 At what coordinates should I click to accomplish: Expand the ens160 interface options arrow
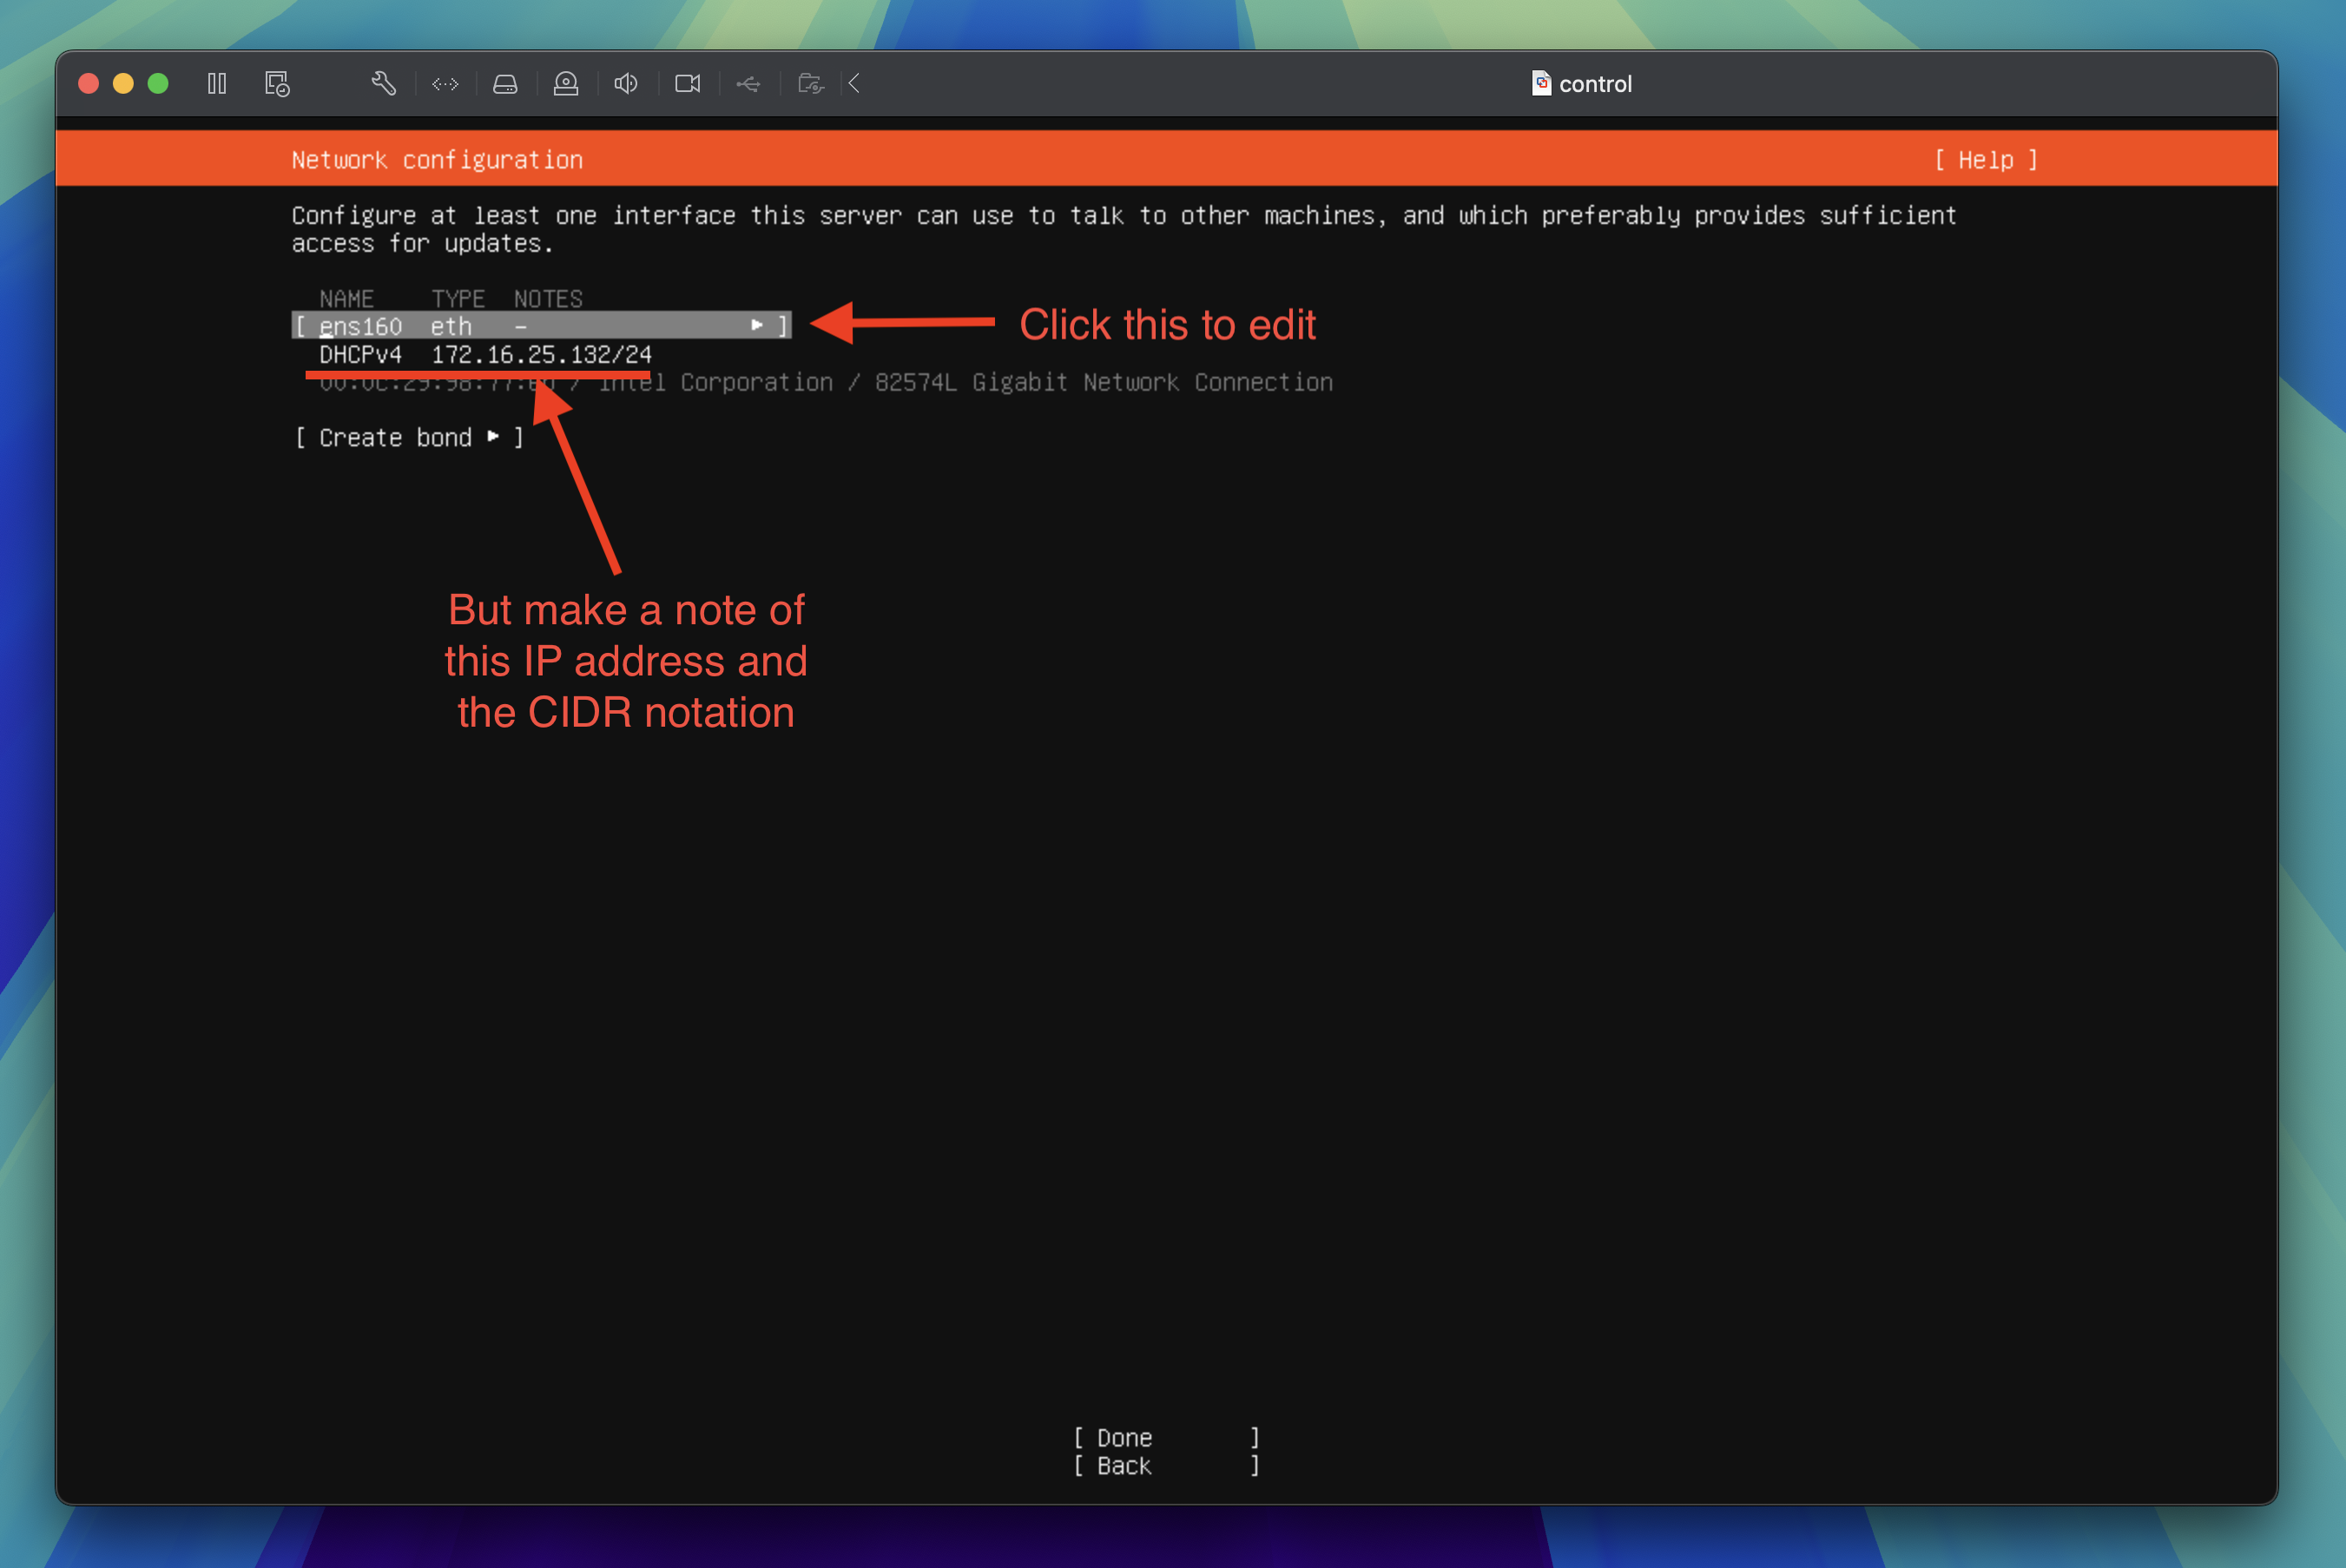757,325
